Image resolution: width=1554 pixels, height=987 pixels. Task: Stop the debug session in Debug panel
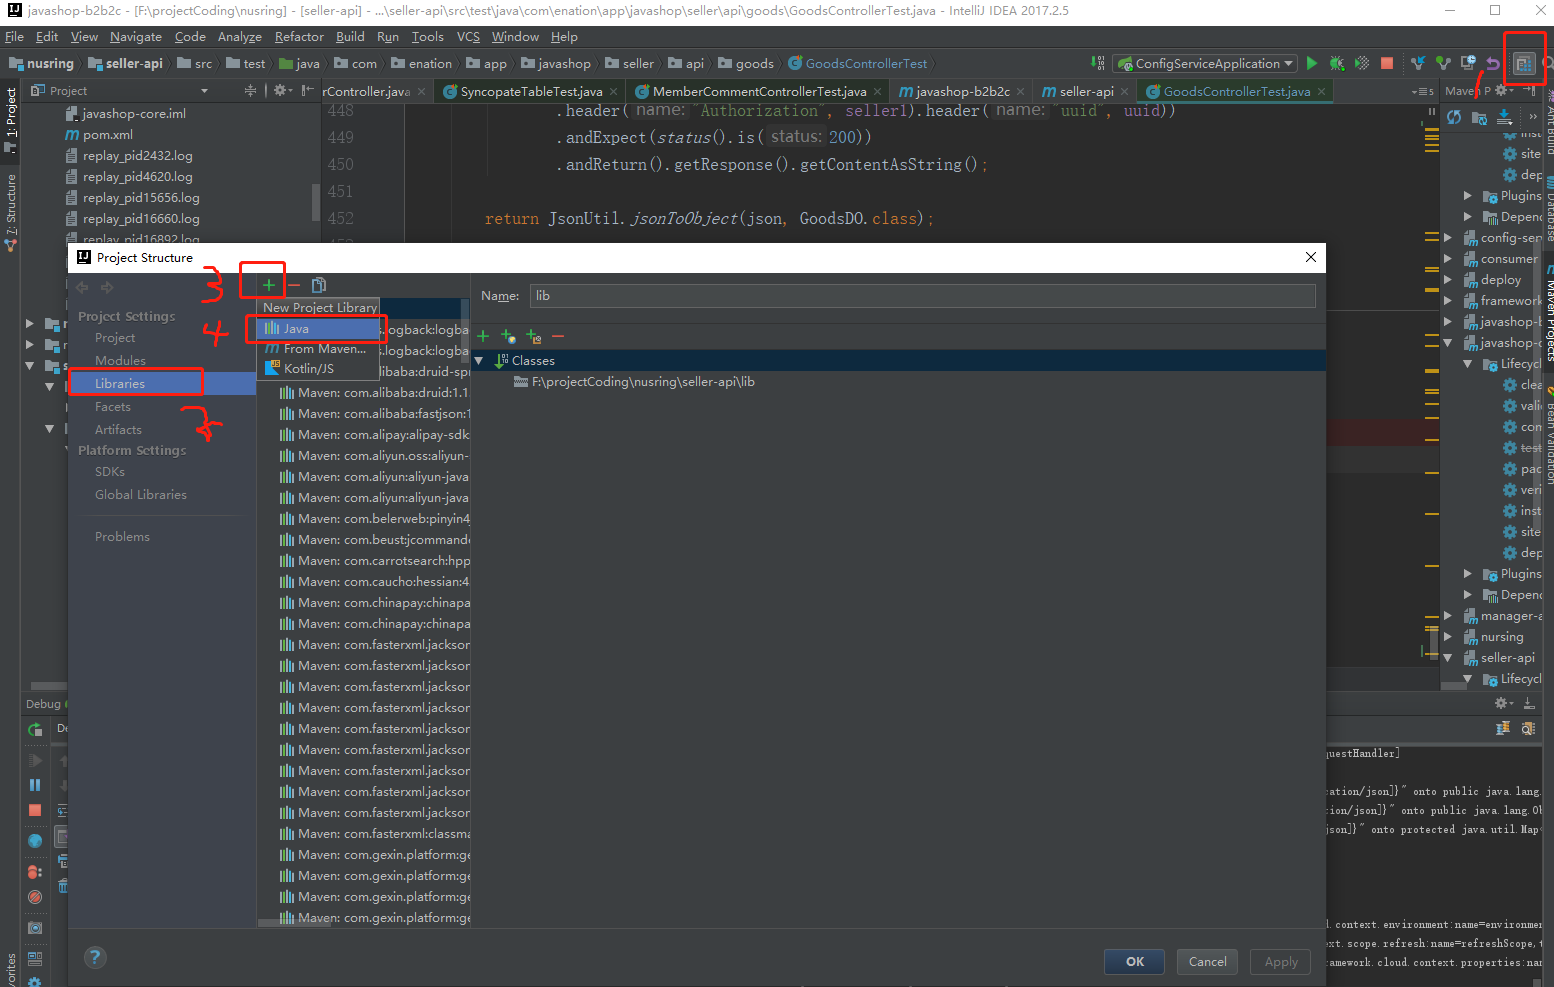pyautogui.click(x=35, y=810)
